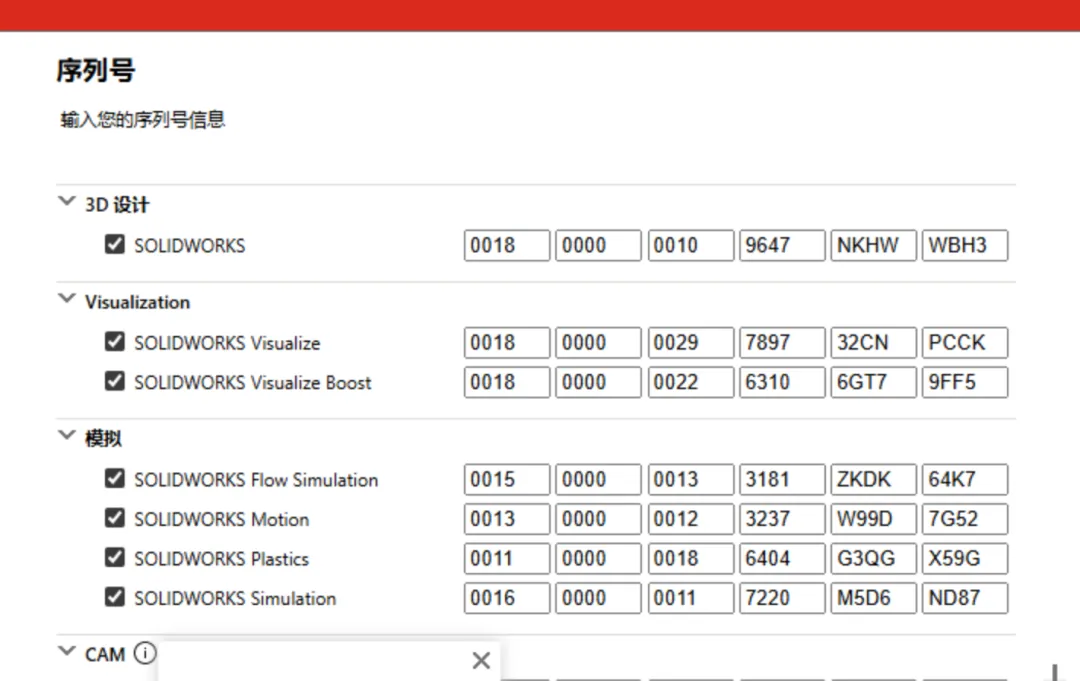
Task: Click the 序列号 page heading
Action: tap(96, 70)
